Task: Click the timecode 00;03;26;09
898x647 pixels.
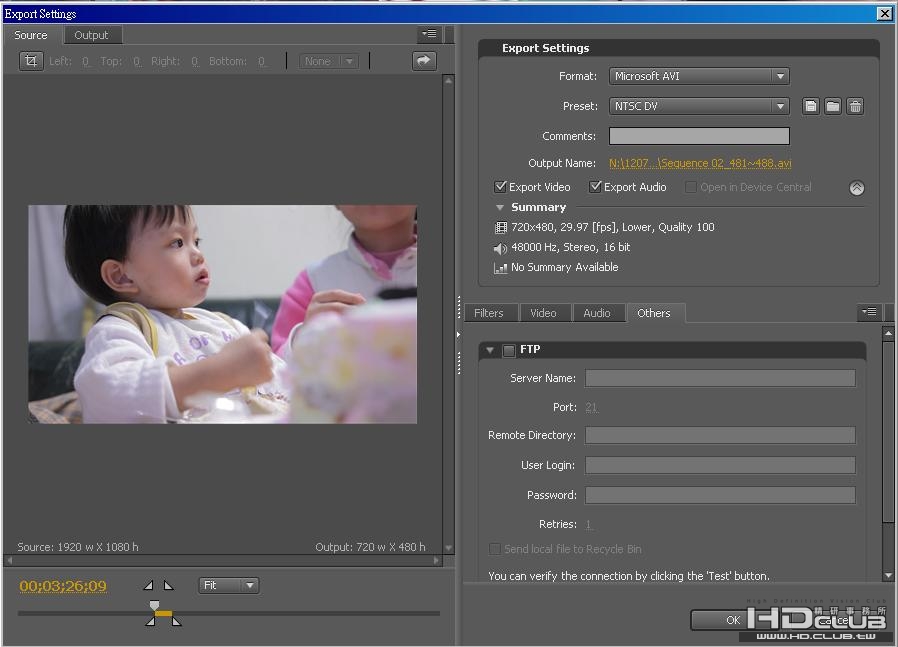Action: tap(63, 586)
